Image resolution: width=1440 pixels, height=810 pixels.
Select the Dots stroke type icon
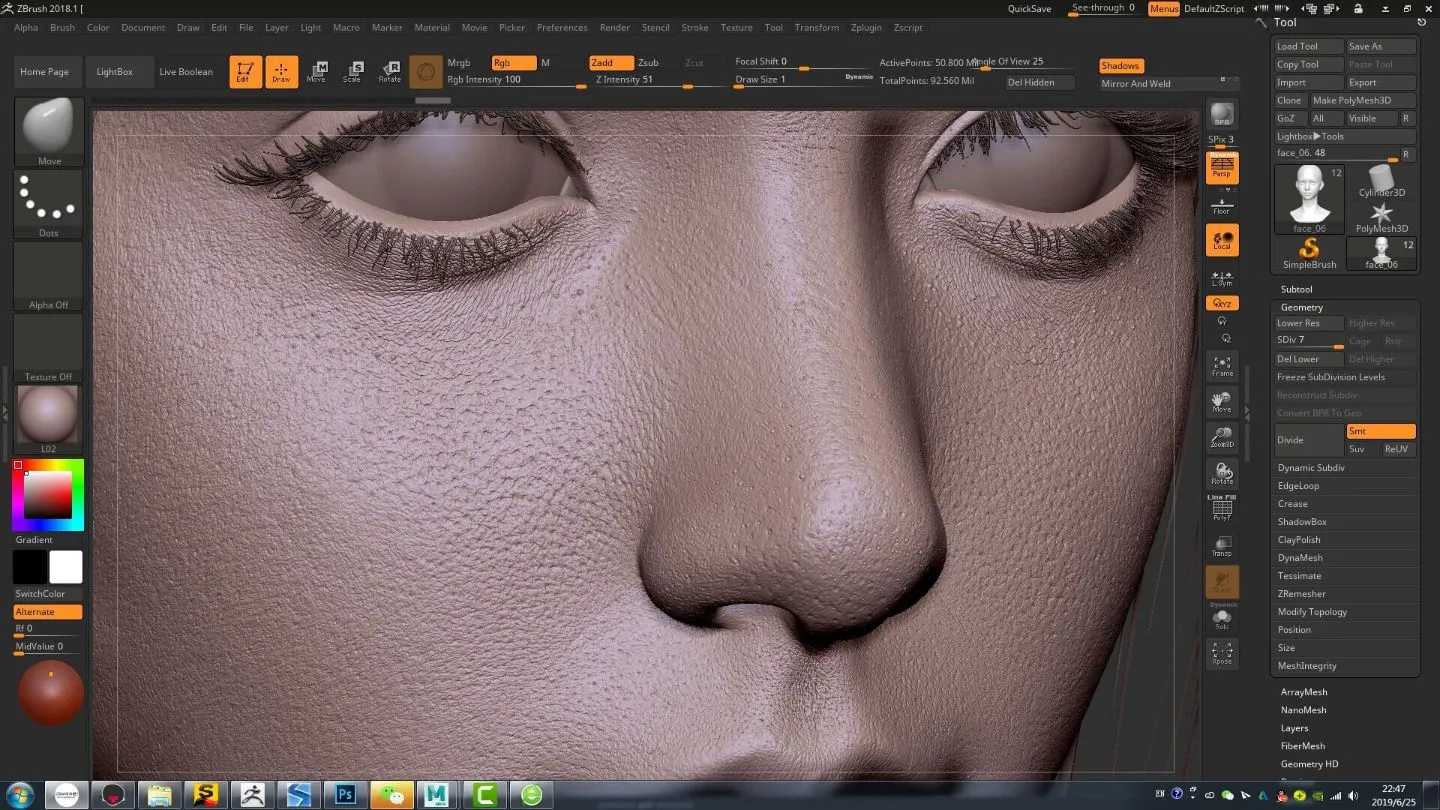49,204
